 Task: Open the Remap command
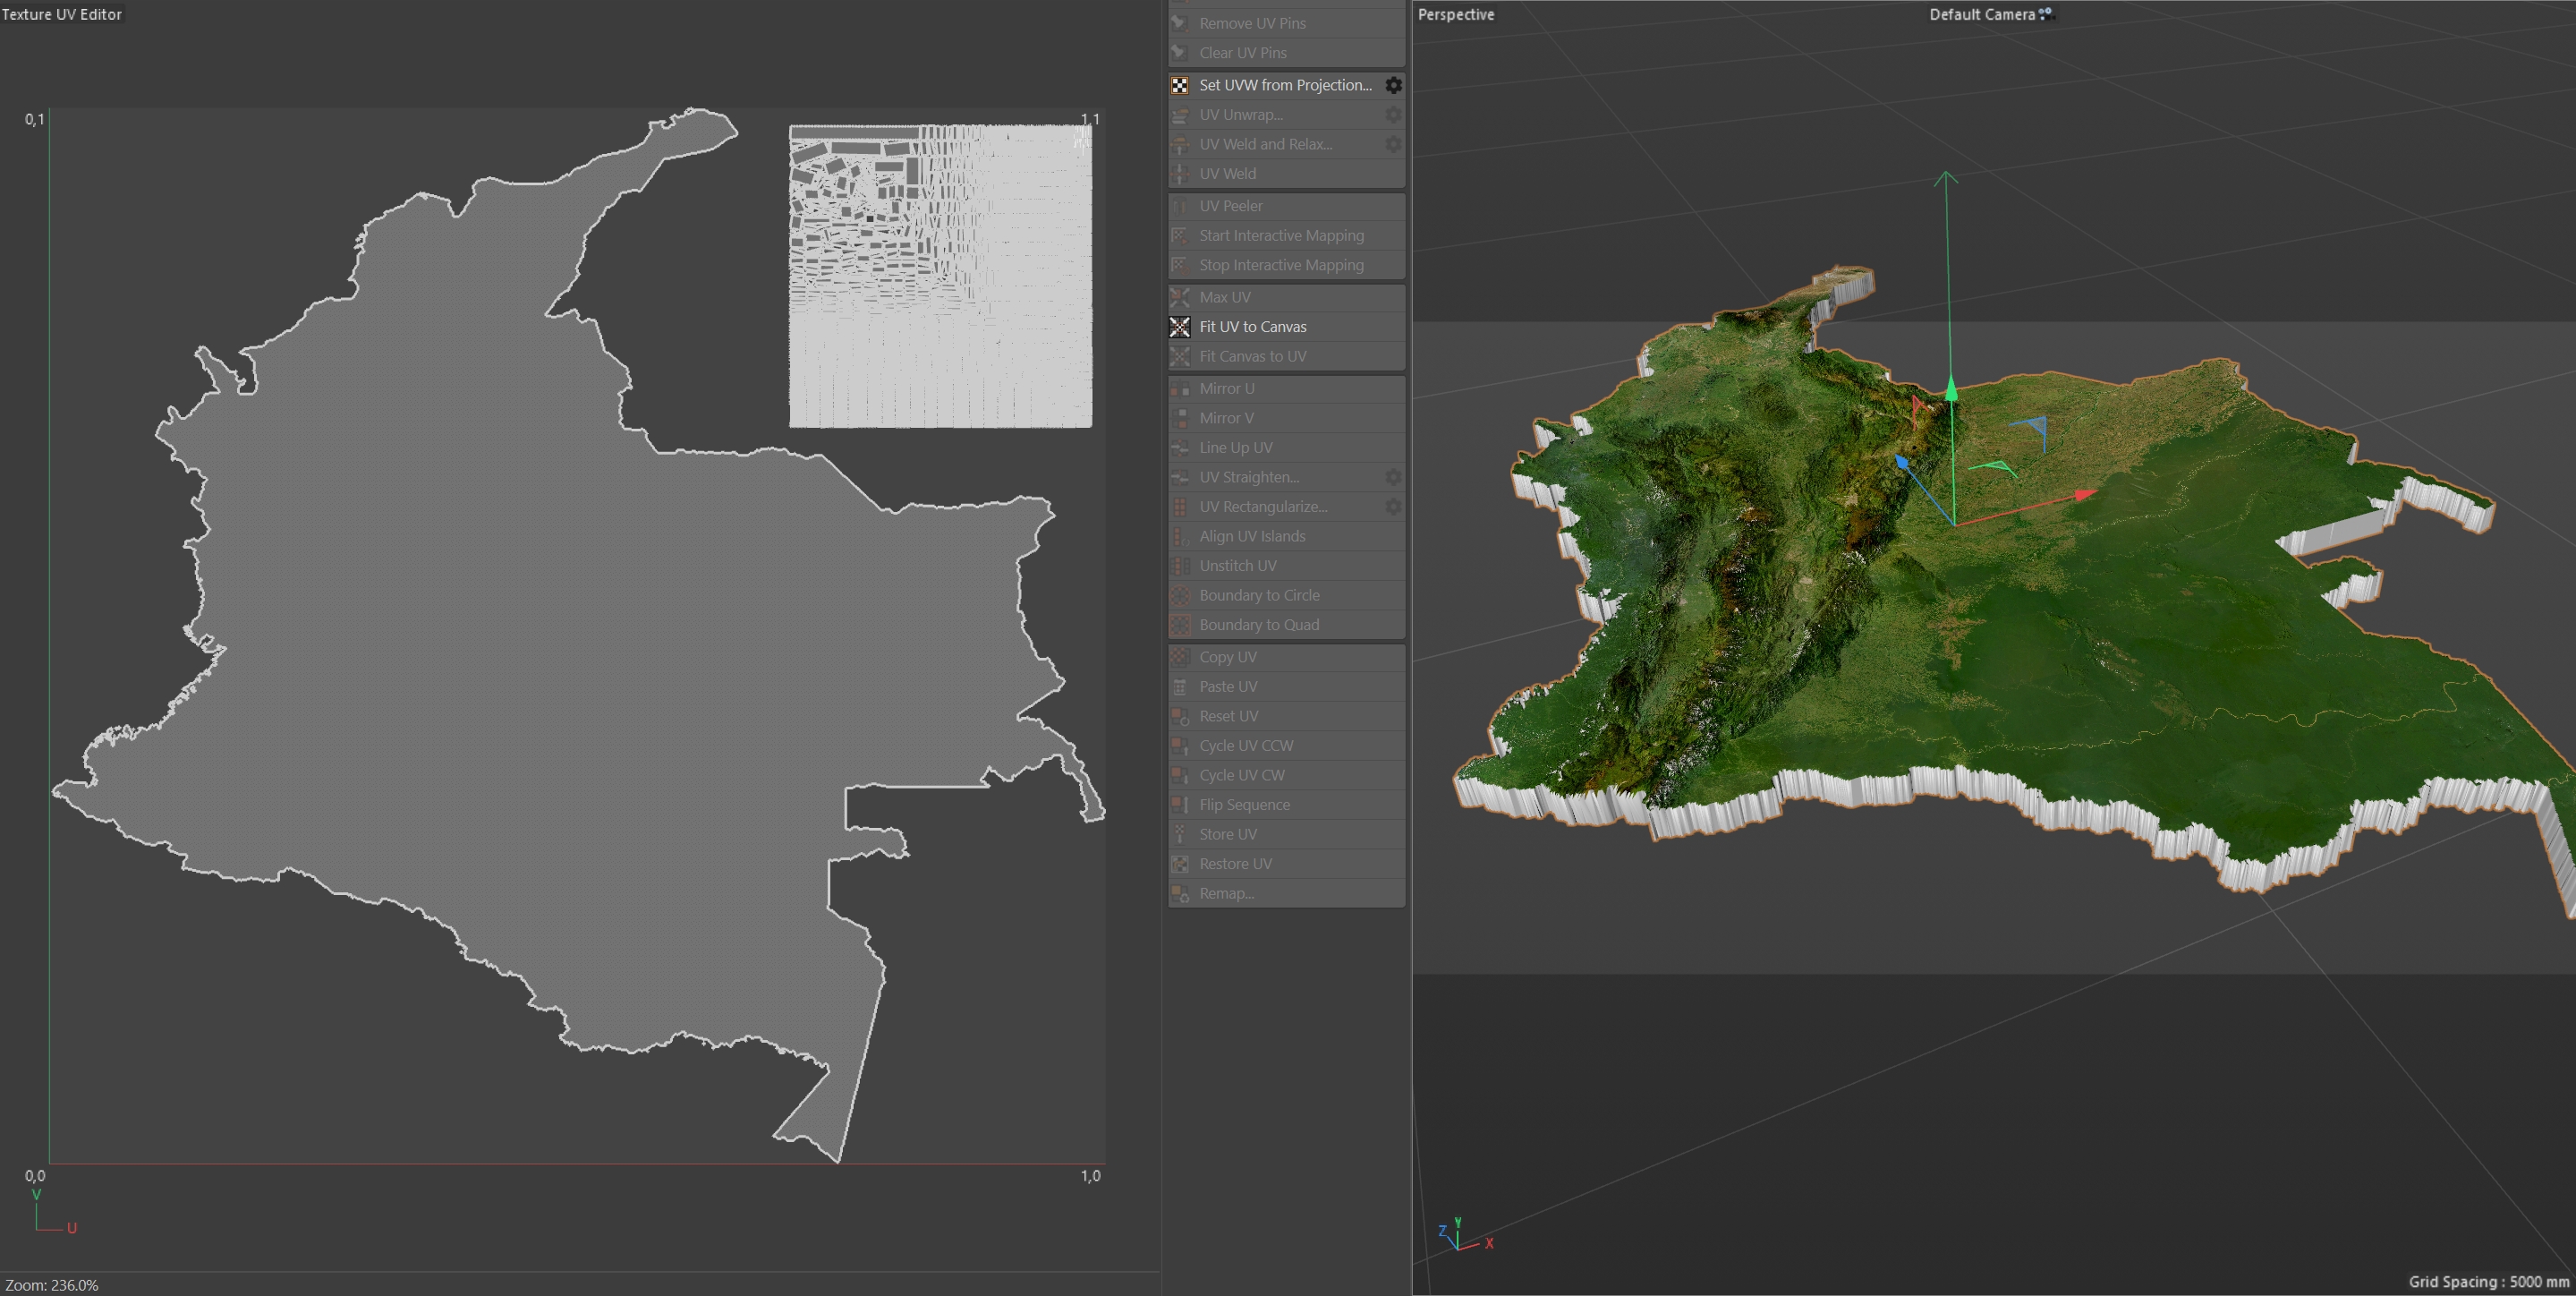pyautogui.click(x=1226, y=893)
